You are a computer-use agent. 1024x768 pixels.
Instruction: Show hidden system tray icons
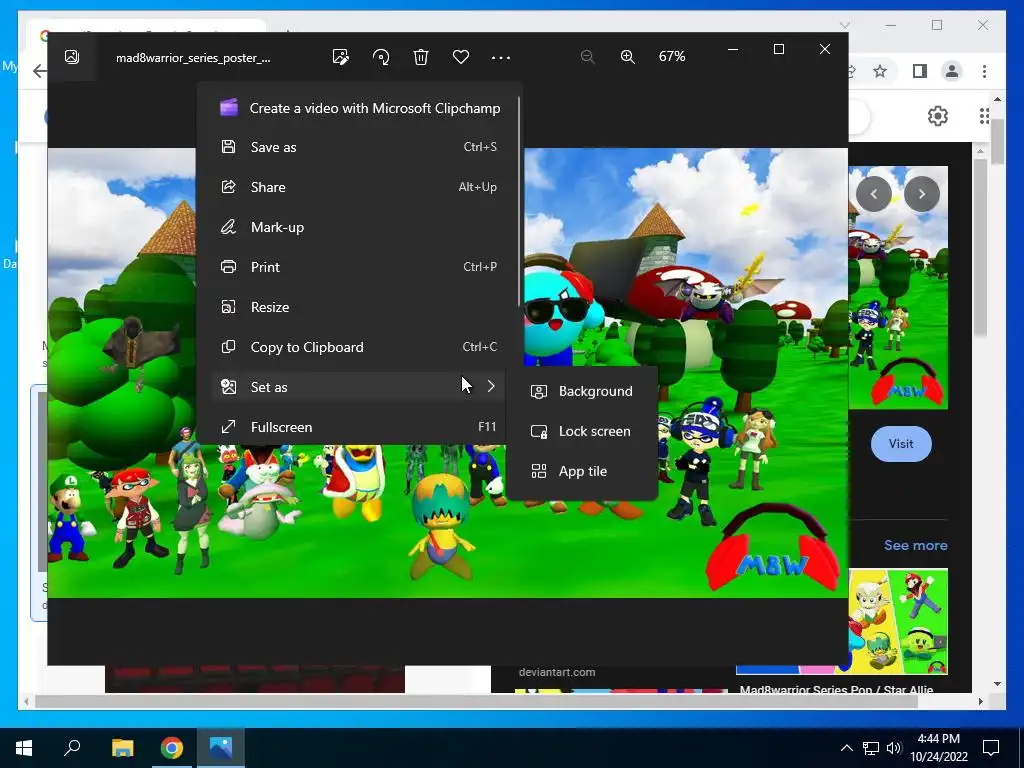click(846, 748)
